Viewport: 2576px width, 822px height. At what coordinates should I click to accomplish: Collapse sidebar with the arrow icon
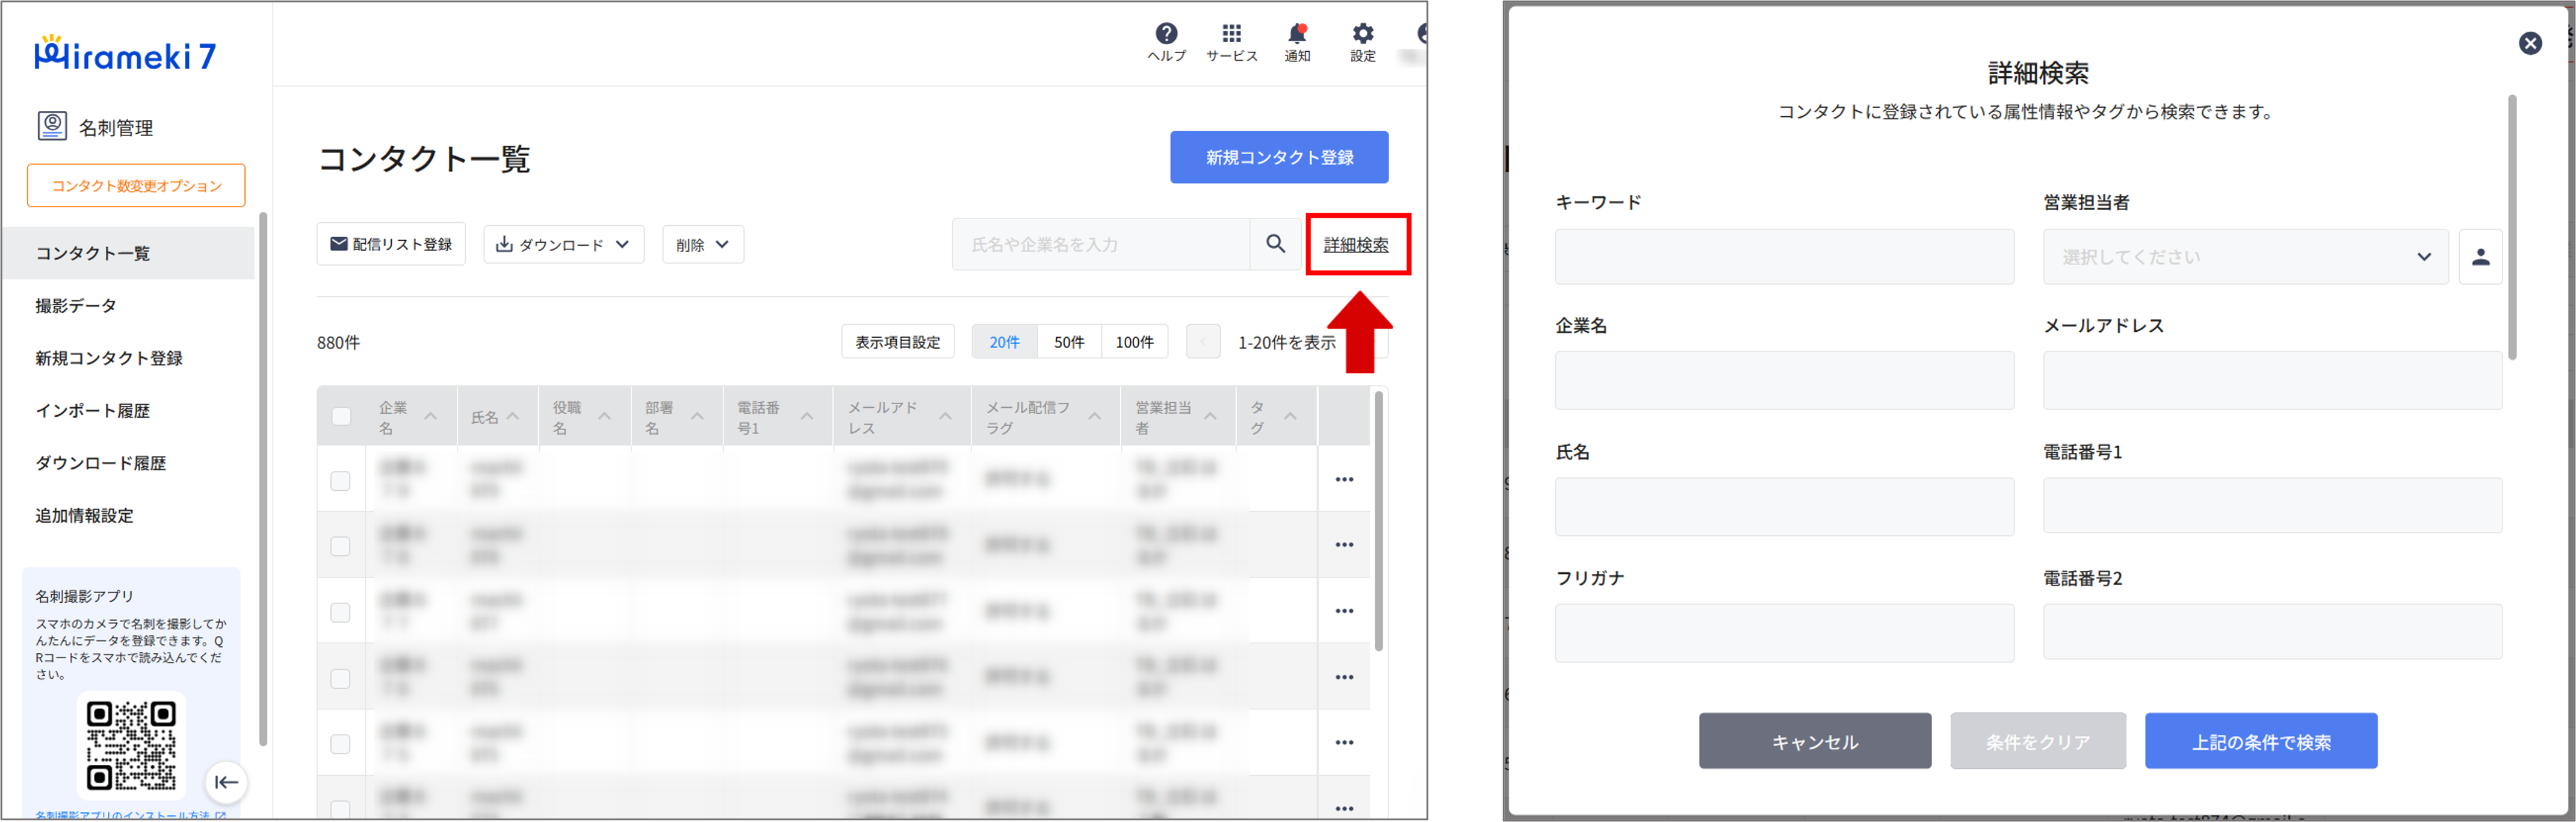coord(226,782)
